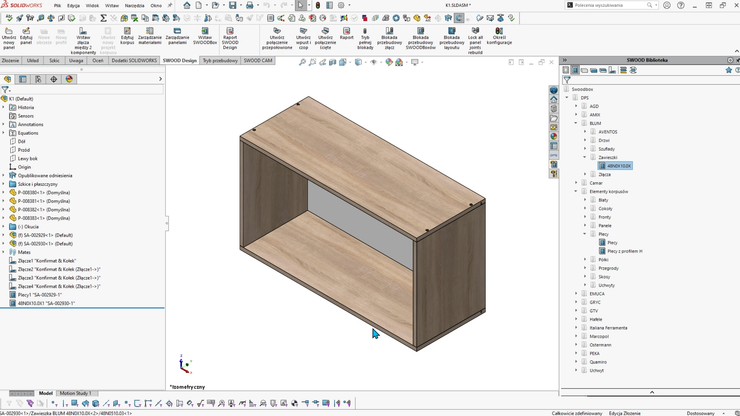
Task: Click the search commands input field
Action: click(610, 5)
